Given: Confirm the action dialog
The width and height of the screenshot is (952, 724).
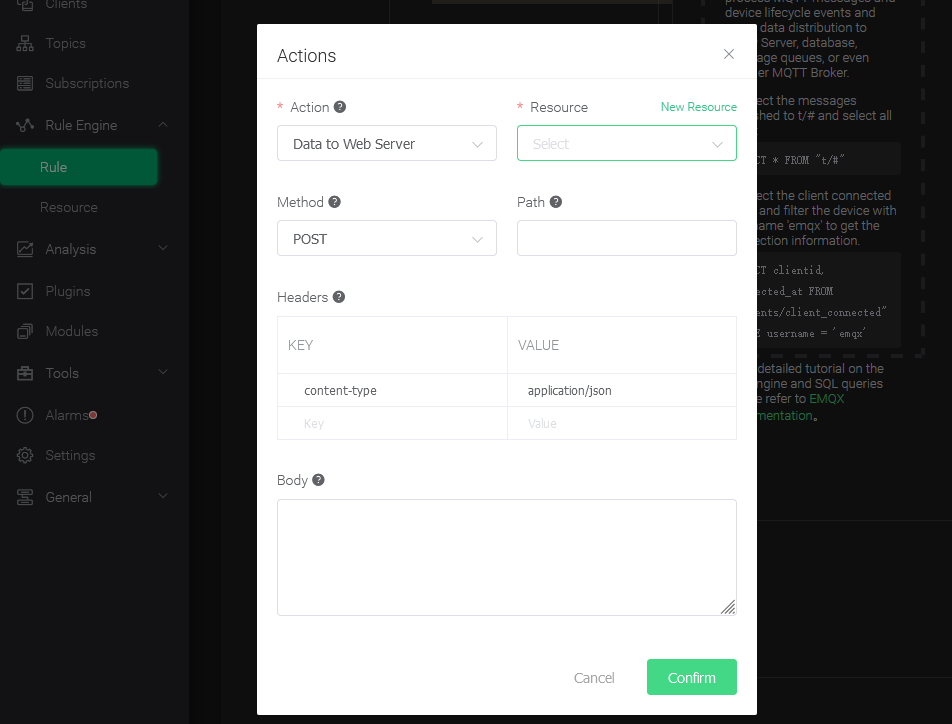Looking at the screenshot, I should coord(691,677).
